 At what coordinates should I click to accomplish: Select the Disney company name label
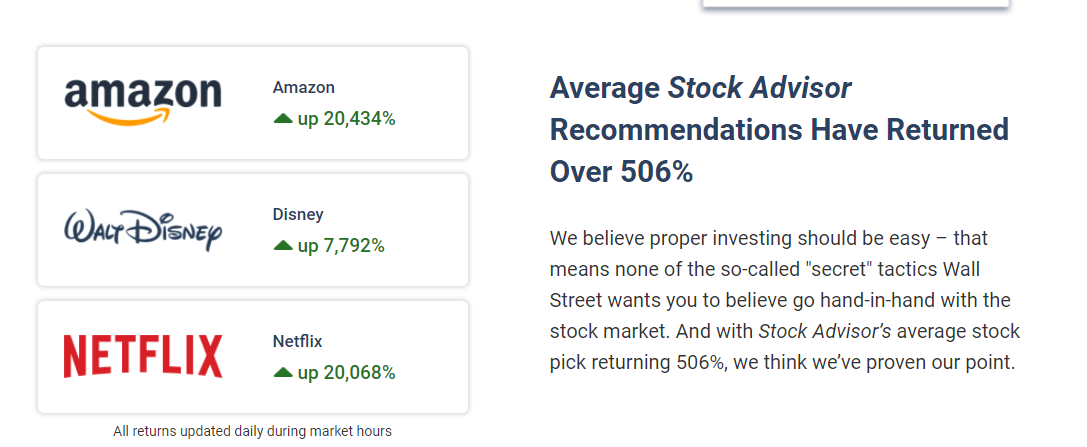(298, 215)
